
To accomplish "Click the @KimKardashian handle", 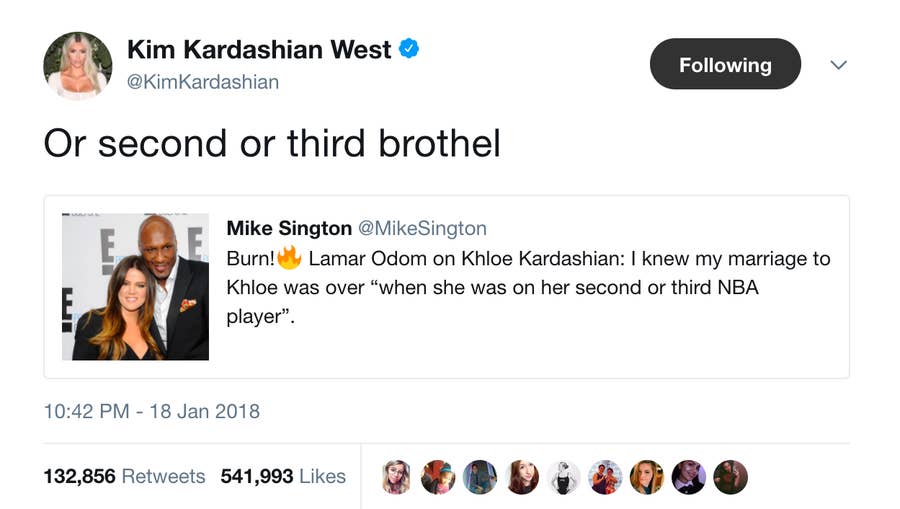I will (203, 82).
